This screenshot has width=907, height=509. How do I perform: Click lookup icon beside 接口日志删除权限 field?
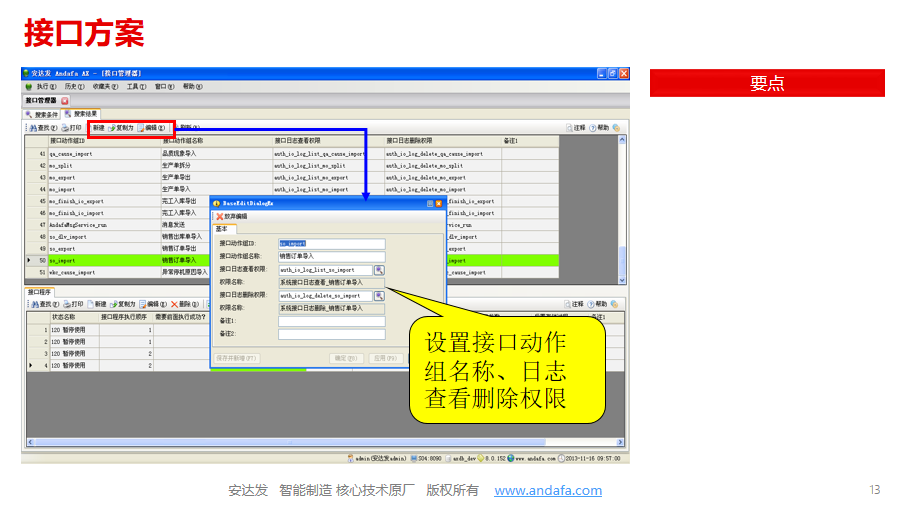tap(379, 296)
